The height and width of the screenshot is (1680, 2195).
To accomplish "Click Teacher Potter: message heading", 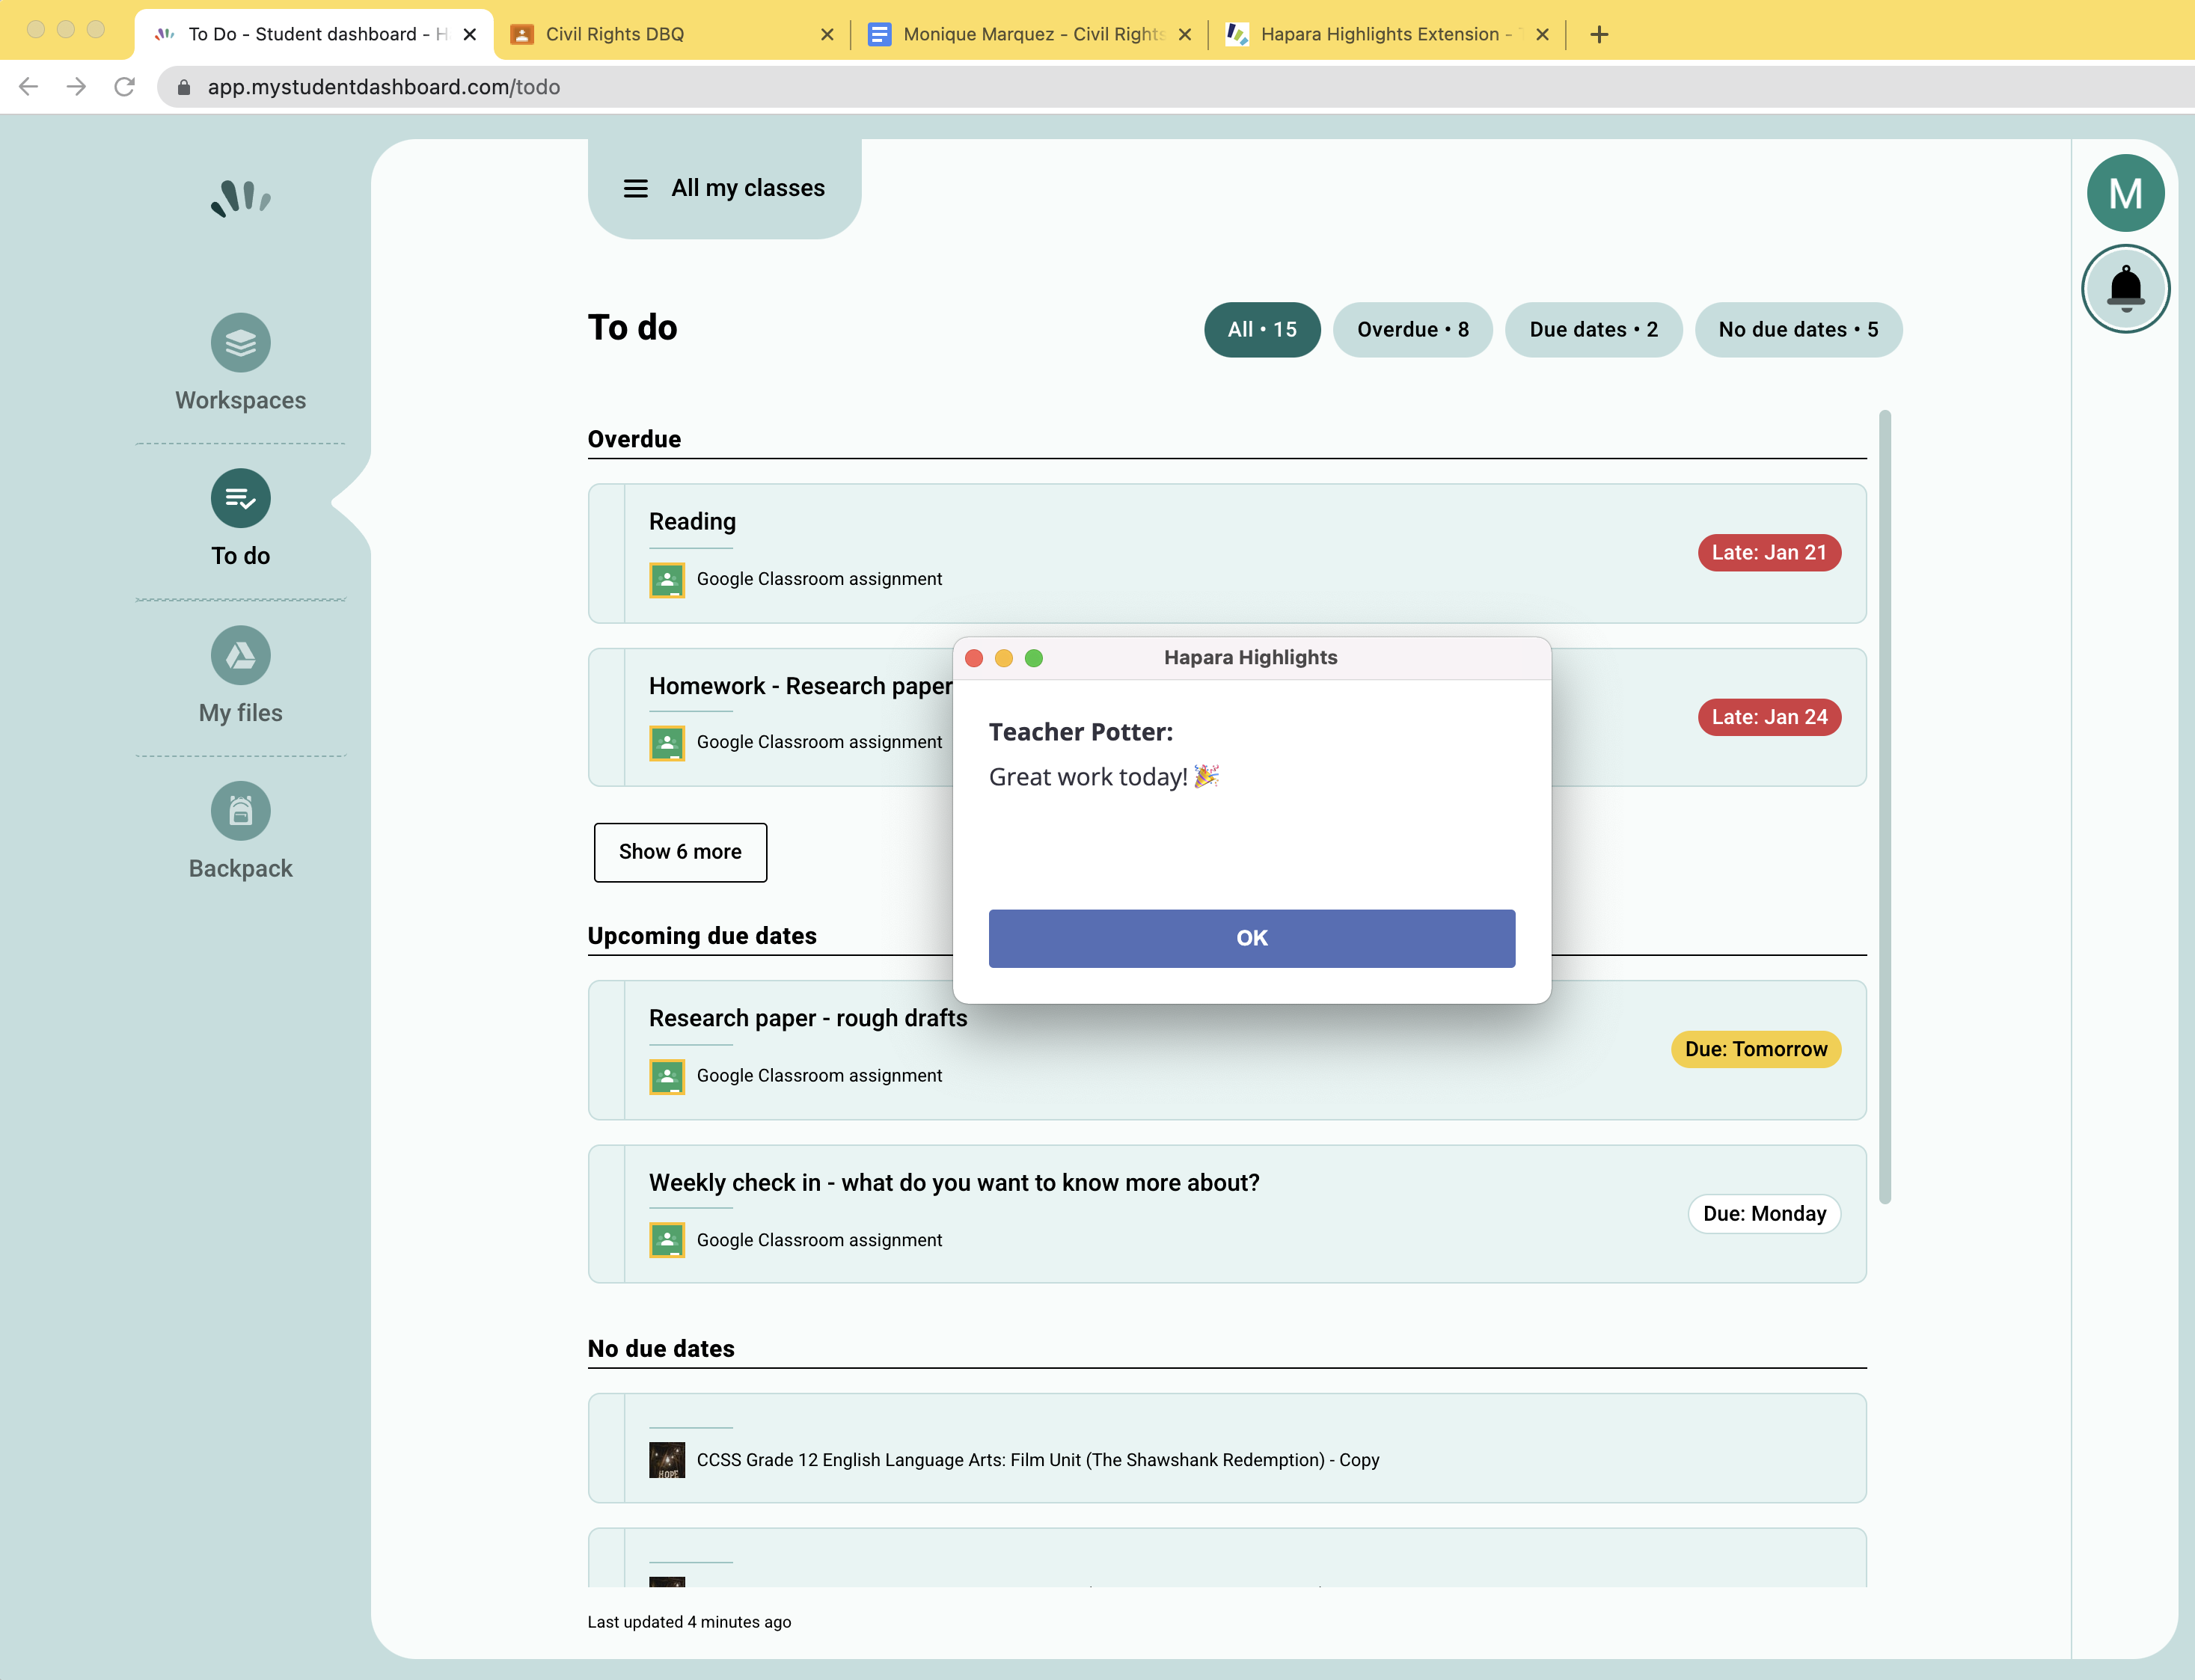I will (x=1081, y=732).
